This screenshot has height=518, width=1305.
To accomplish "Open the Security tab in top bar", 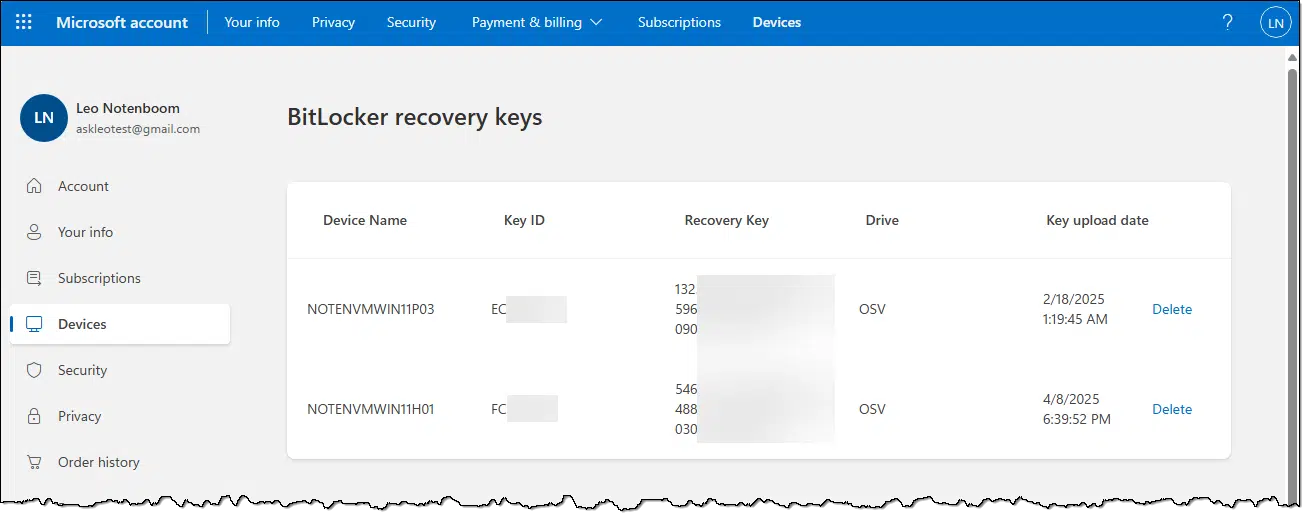I will pyautogui.click(x=411, y=22).
